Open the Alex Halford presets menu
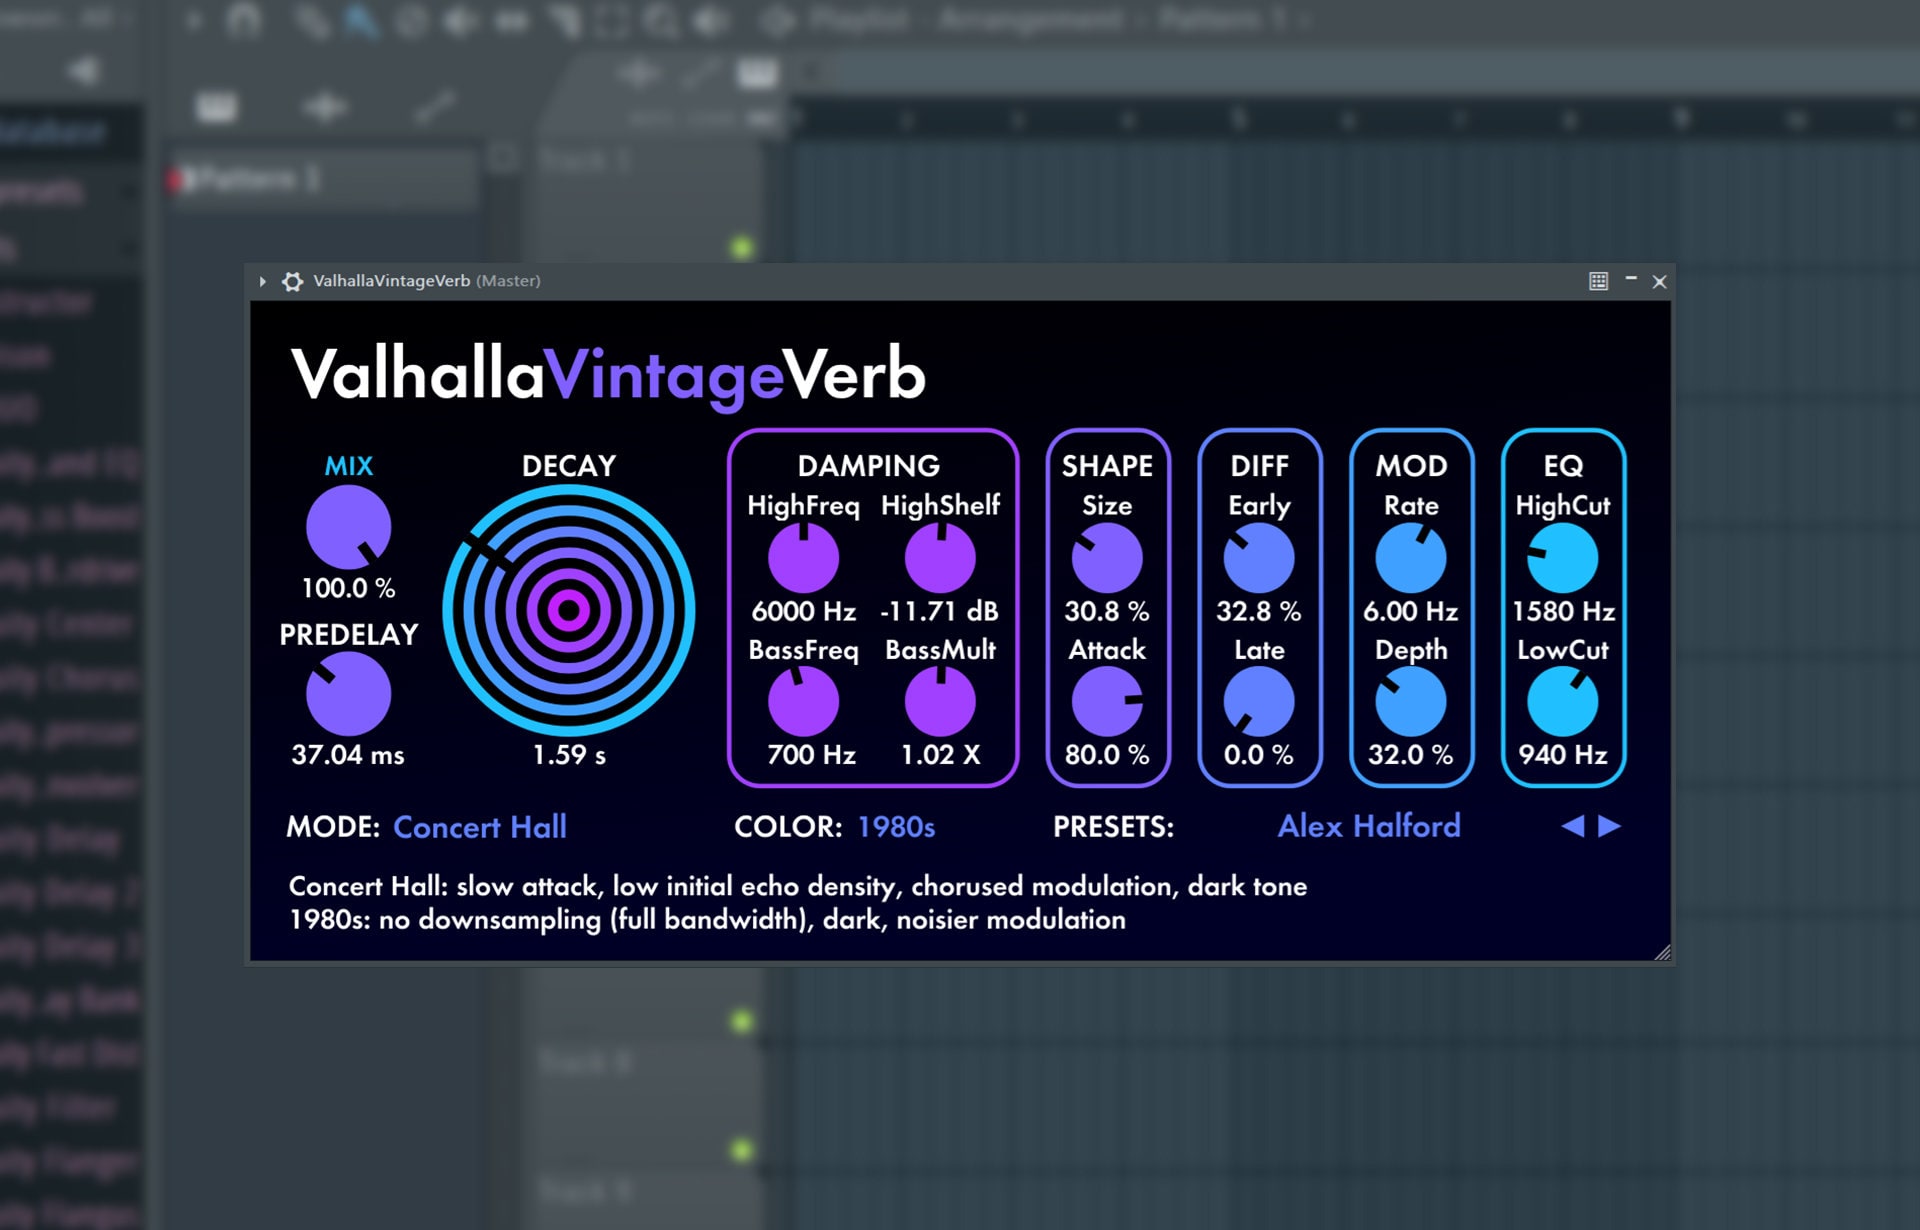The height and width of the screenshot is (1230, 1920). coord(1369,826)
